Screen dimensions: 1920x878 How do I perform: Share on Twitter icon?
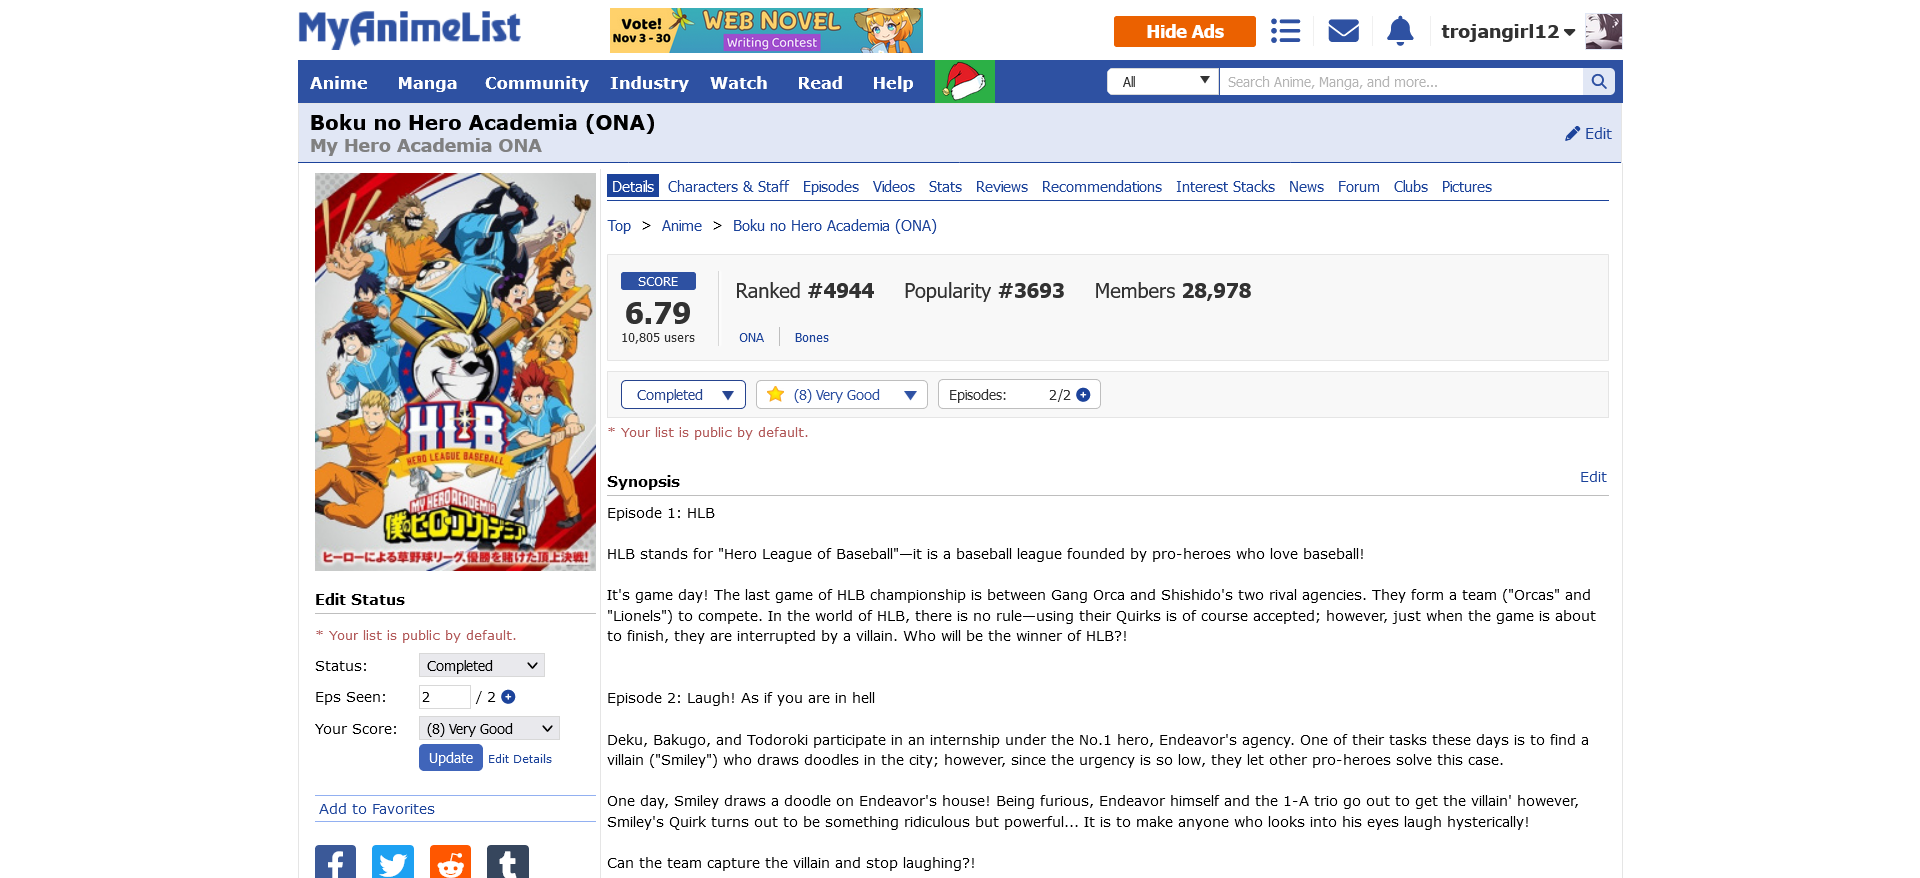(392, 862)
